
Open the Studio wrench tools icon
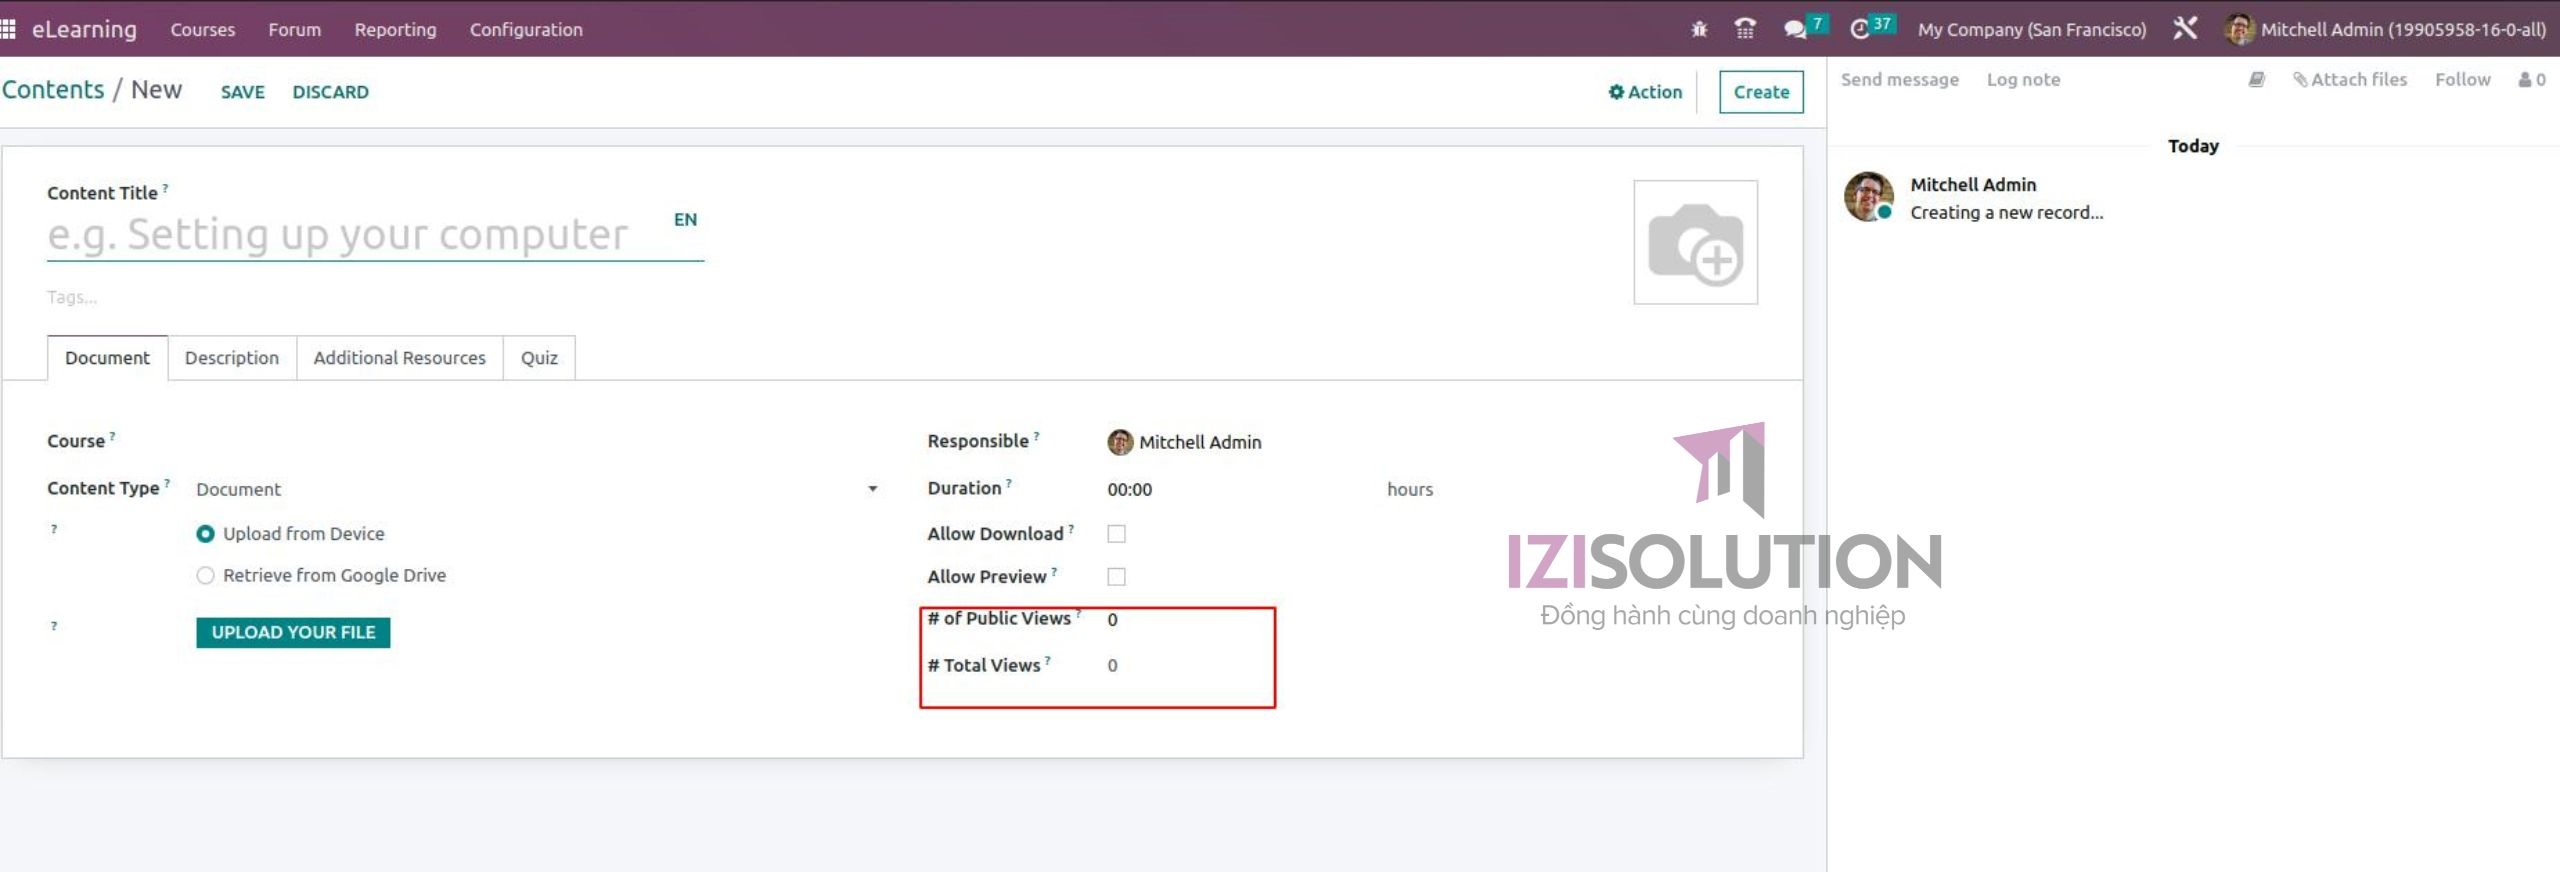coord(2185,29)
